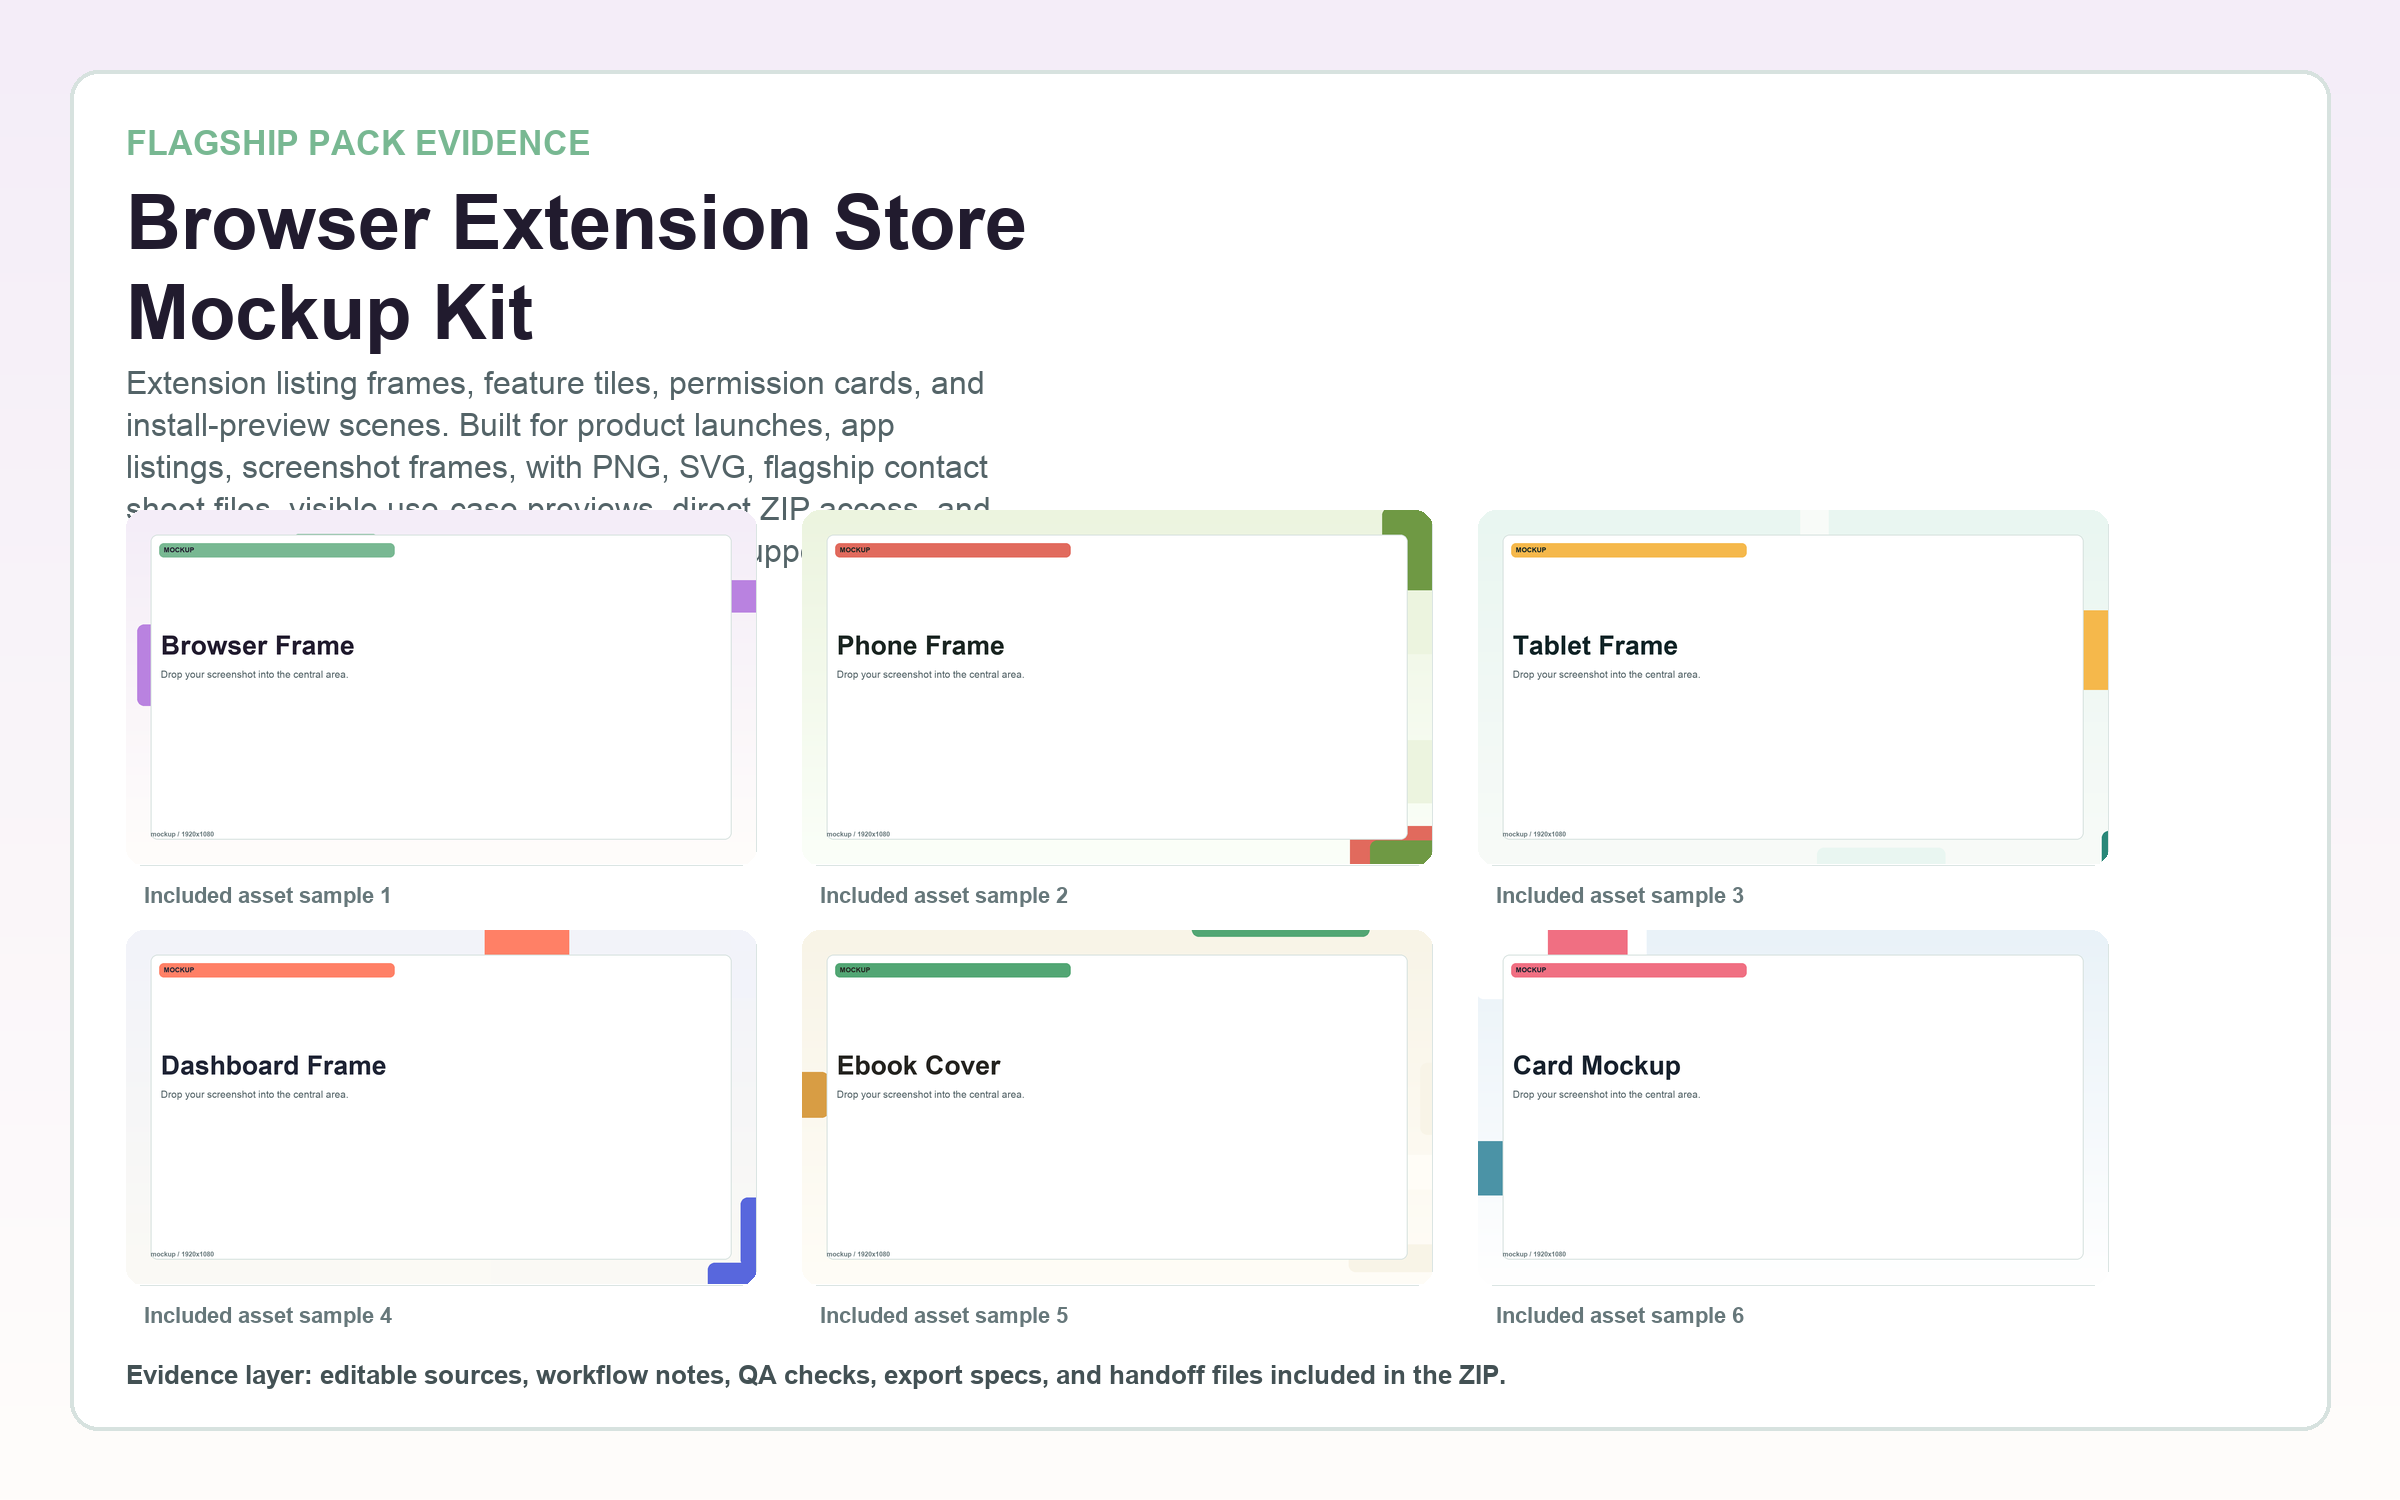This screenshot has height=1500, width=2400.
Task: Click the 'FLAGSHIP PACK EVIDENCE' heading label
Action: (x=358, y=143)
